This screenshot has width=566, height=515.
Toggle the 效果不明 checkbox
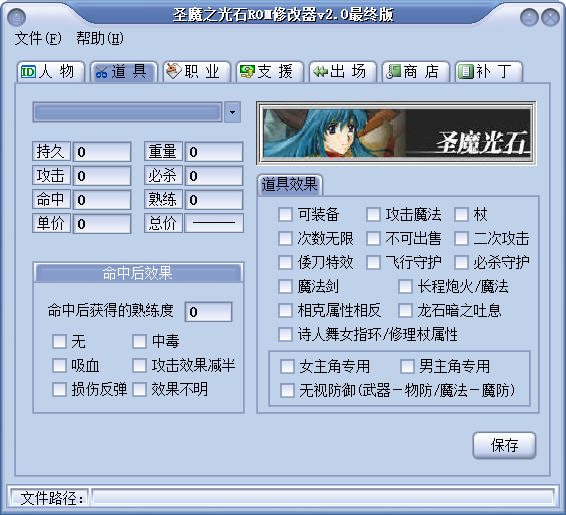pyautogui.click(x=139, y=389)
